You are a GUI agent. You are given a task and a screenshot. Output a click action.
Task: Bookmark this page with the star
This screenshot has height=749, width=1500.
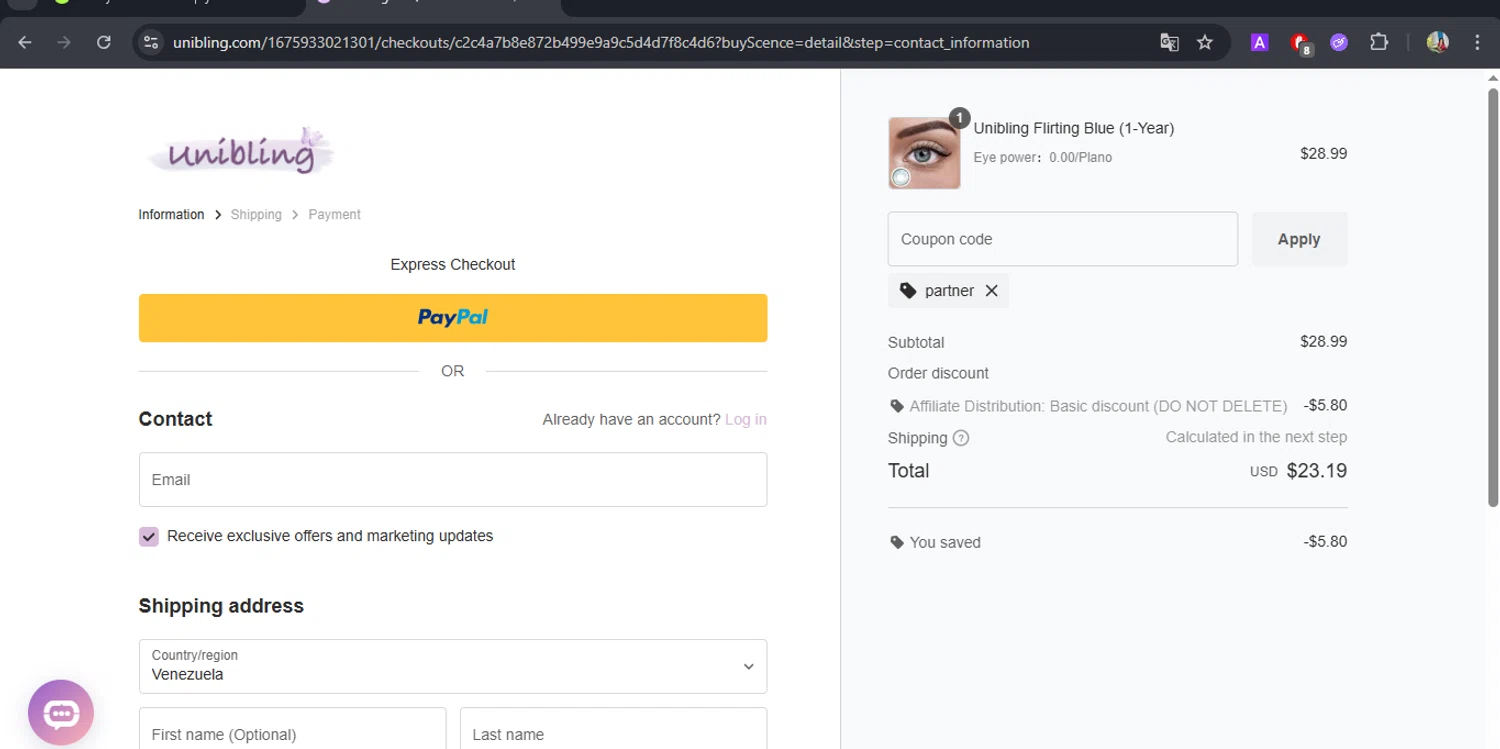[1205, 42]
